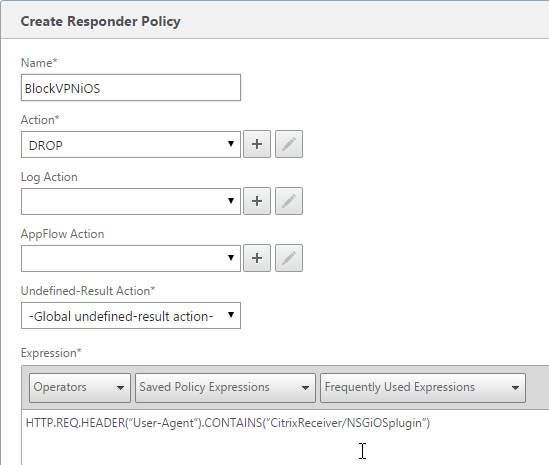Open the AppFlow Action dropdown
The width and height of the screenshot is (549, 465).
[131, 258]
